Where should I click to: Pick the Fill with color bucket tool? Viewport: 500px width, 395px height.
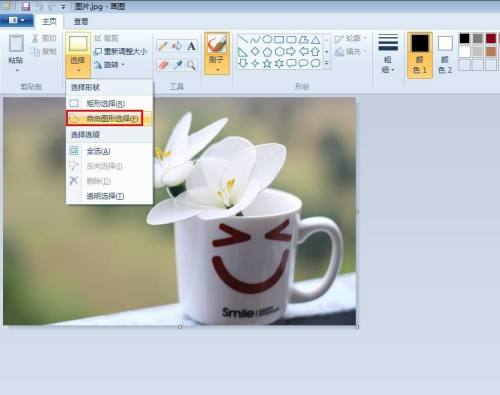[177, 46]
